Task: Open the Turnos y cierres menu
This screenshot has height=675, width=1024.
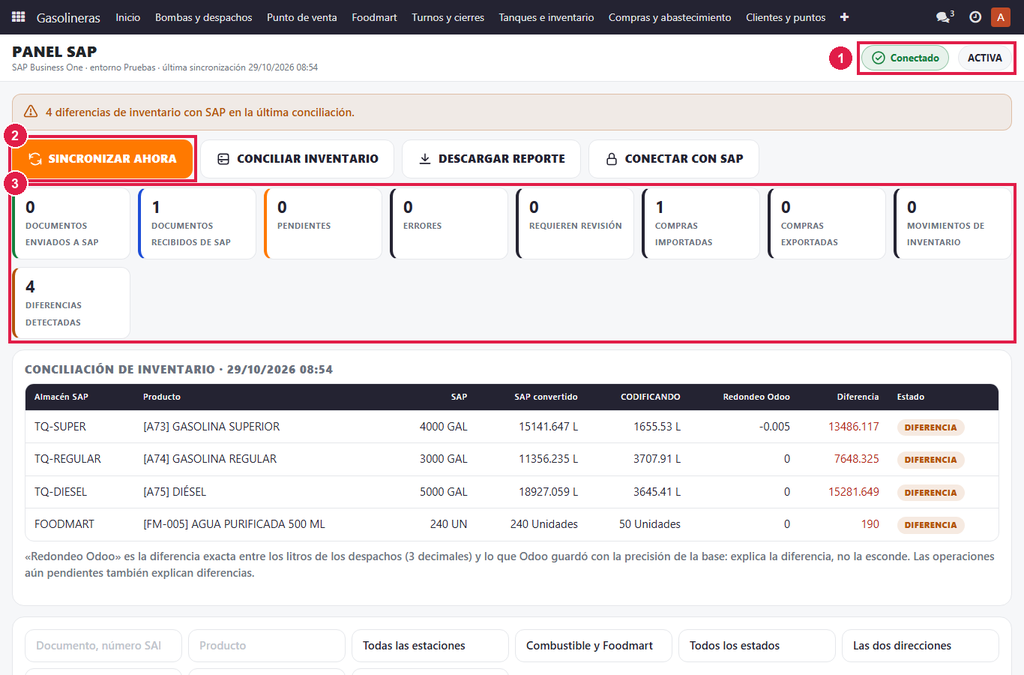Action: coord(448,18)
